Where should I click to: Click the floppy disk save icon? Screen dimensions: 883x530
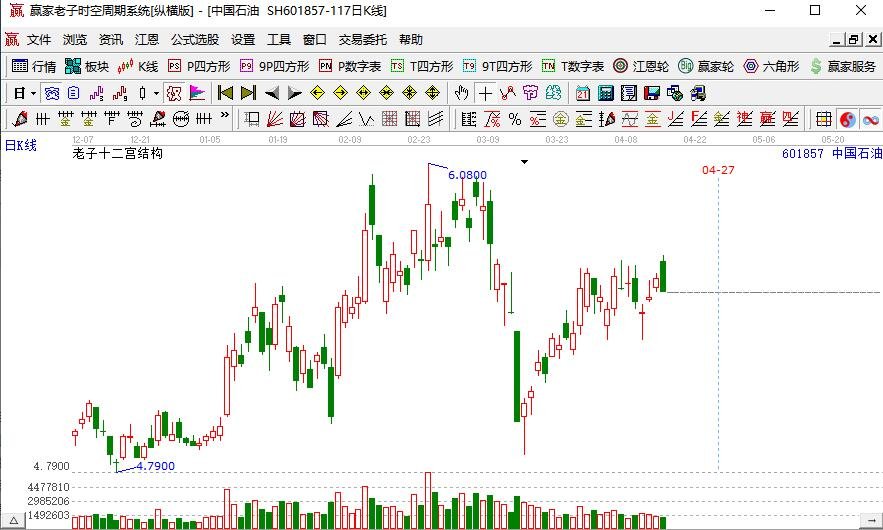652,93
